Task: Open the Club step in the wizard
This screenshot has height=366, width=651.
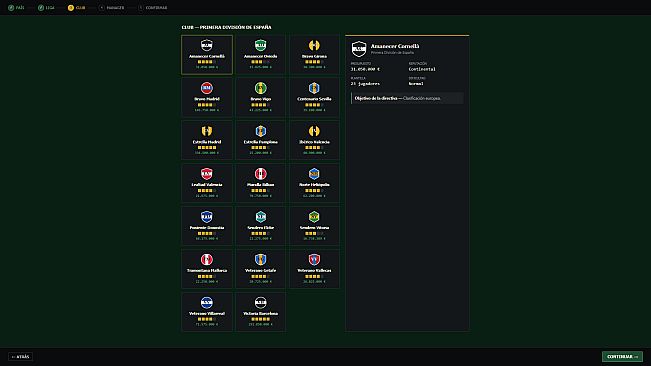Action: pyautogui.click(x=76, y=8)
